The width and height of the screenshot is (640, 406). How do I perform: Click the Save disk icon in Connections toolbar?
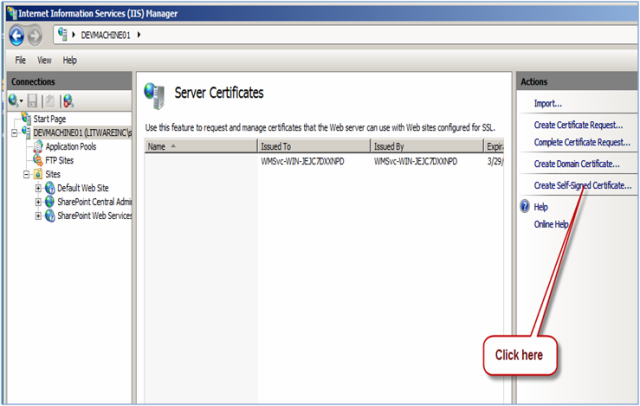32,101
